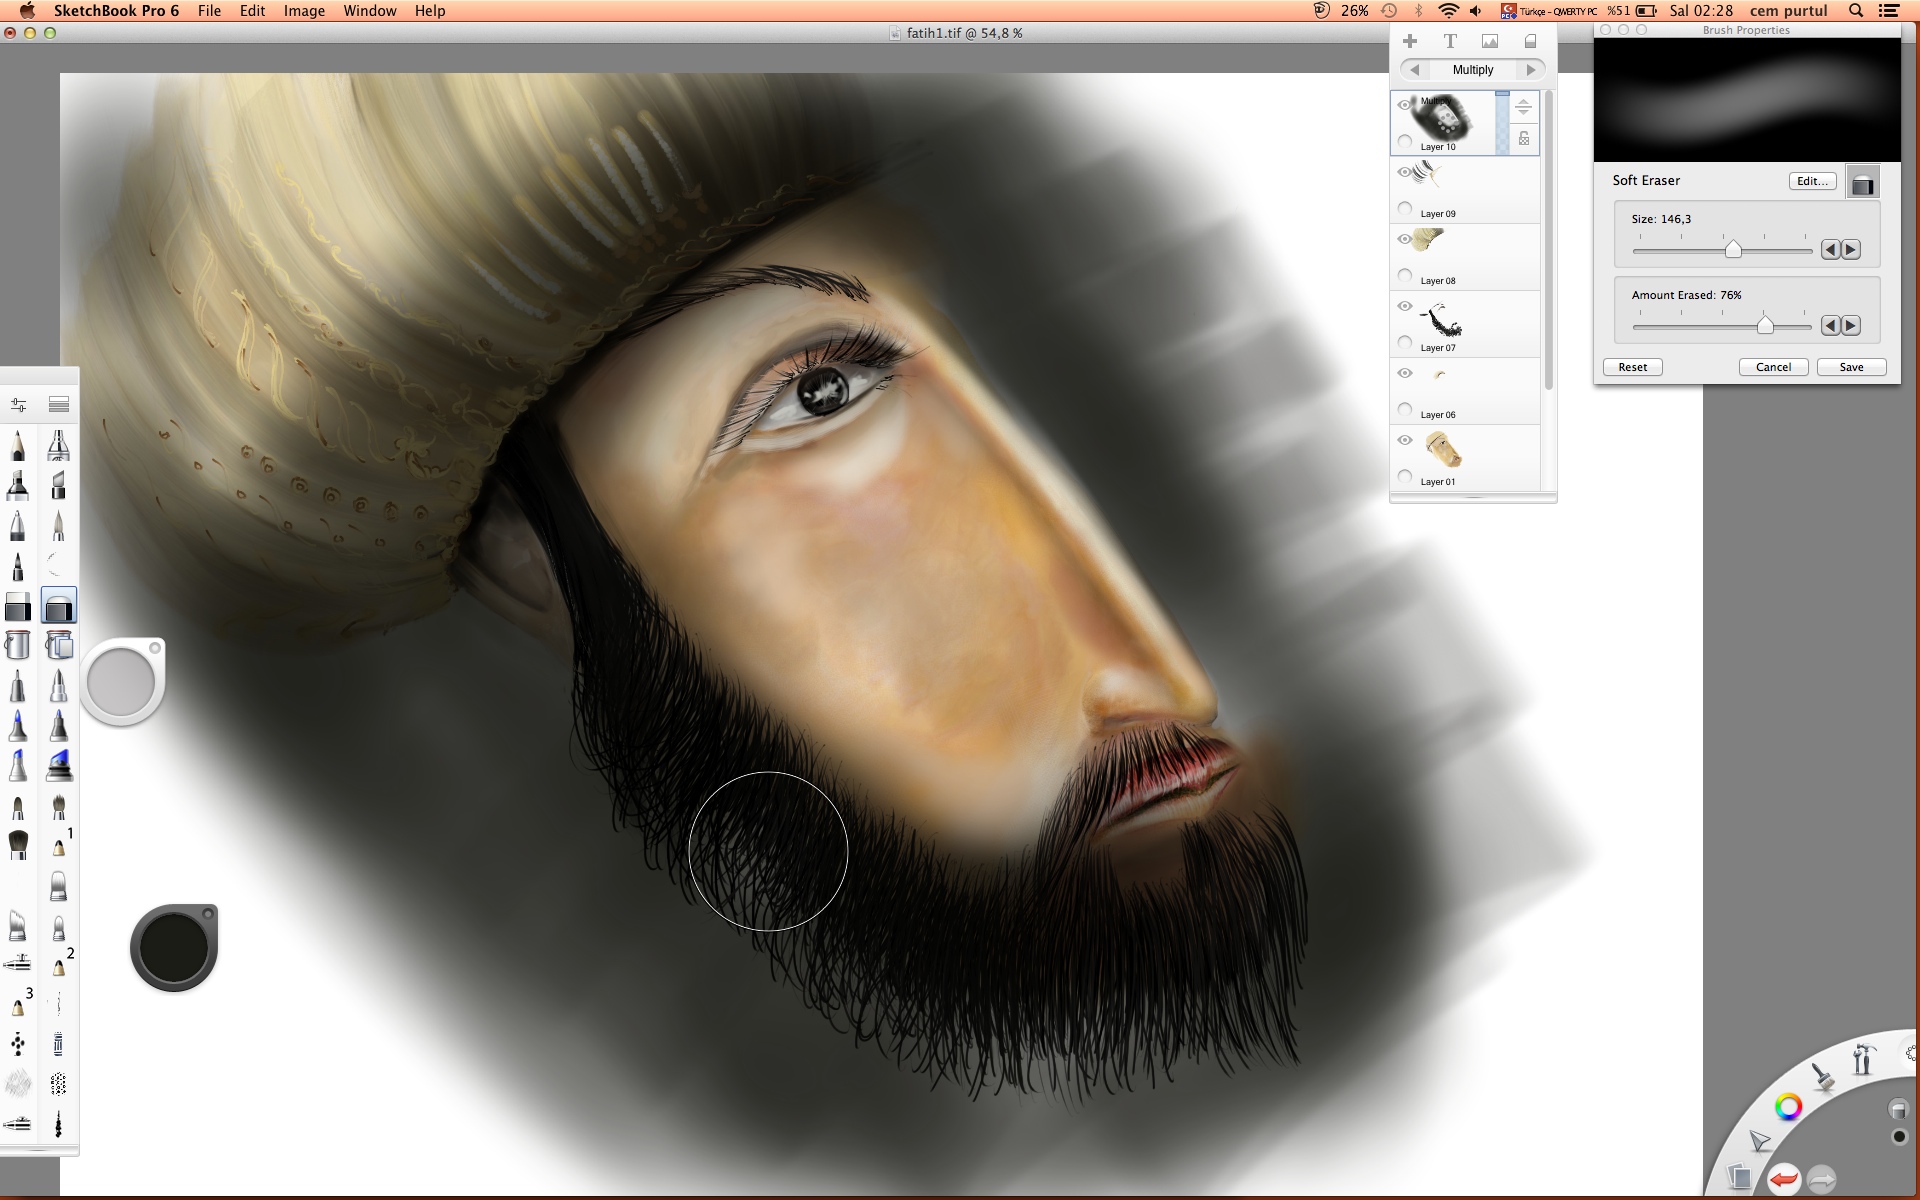The image size is (1920, 1200).
Task: Hide Layer 01 with the eye icon
Action: click(x=1405, y=440)
